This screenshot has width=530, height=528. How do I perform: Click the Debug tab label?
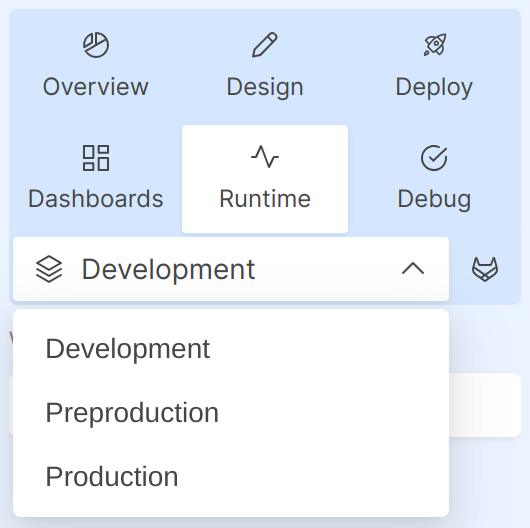coord(434,199)
